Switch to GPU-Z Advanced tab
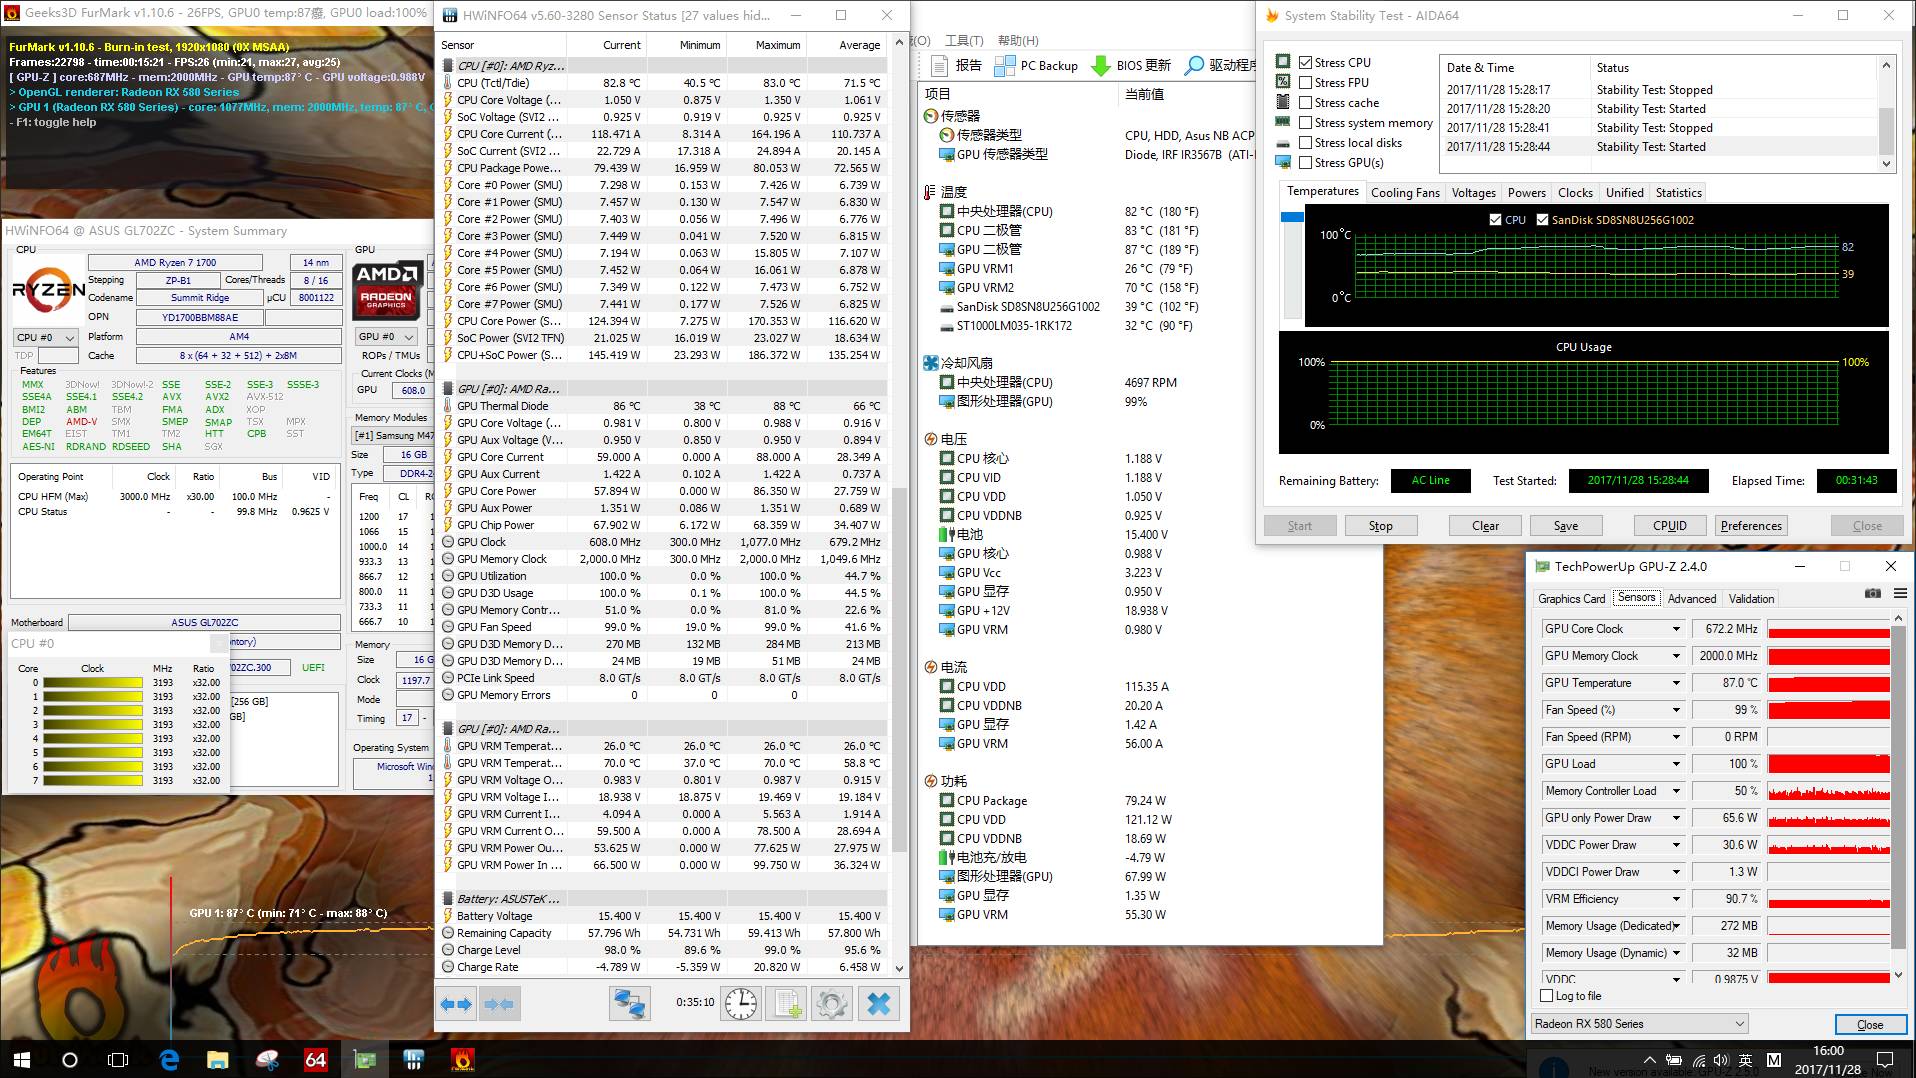 coord(1691,598)
